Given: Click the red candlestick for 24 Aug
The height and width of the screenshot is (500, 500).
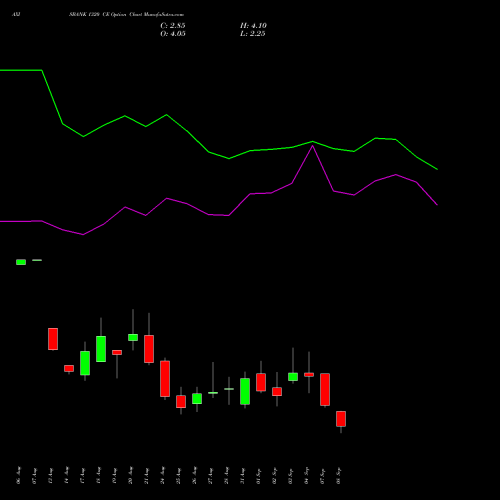Looking at the screenshot, I should point(165,379).
